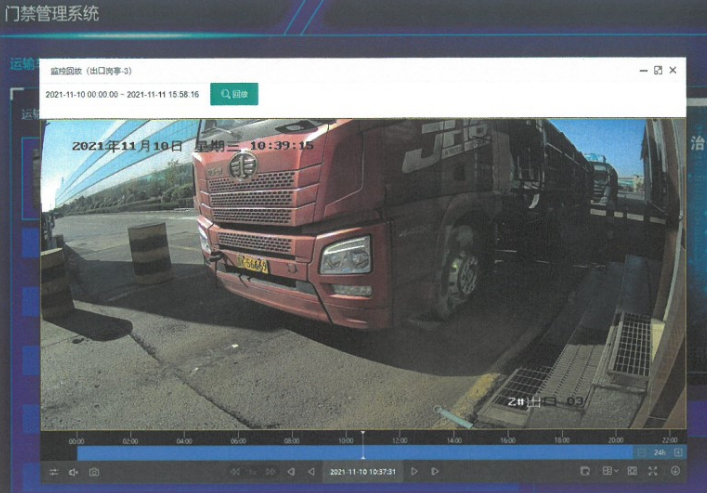Image resolution: width=707 pixels, height=493 pixels.
Task: Enter fullscreen video mode
Action: (x=653, y=471)
